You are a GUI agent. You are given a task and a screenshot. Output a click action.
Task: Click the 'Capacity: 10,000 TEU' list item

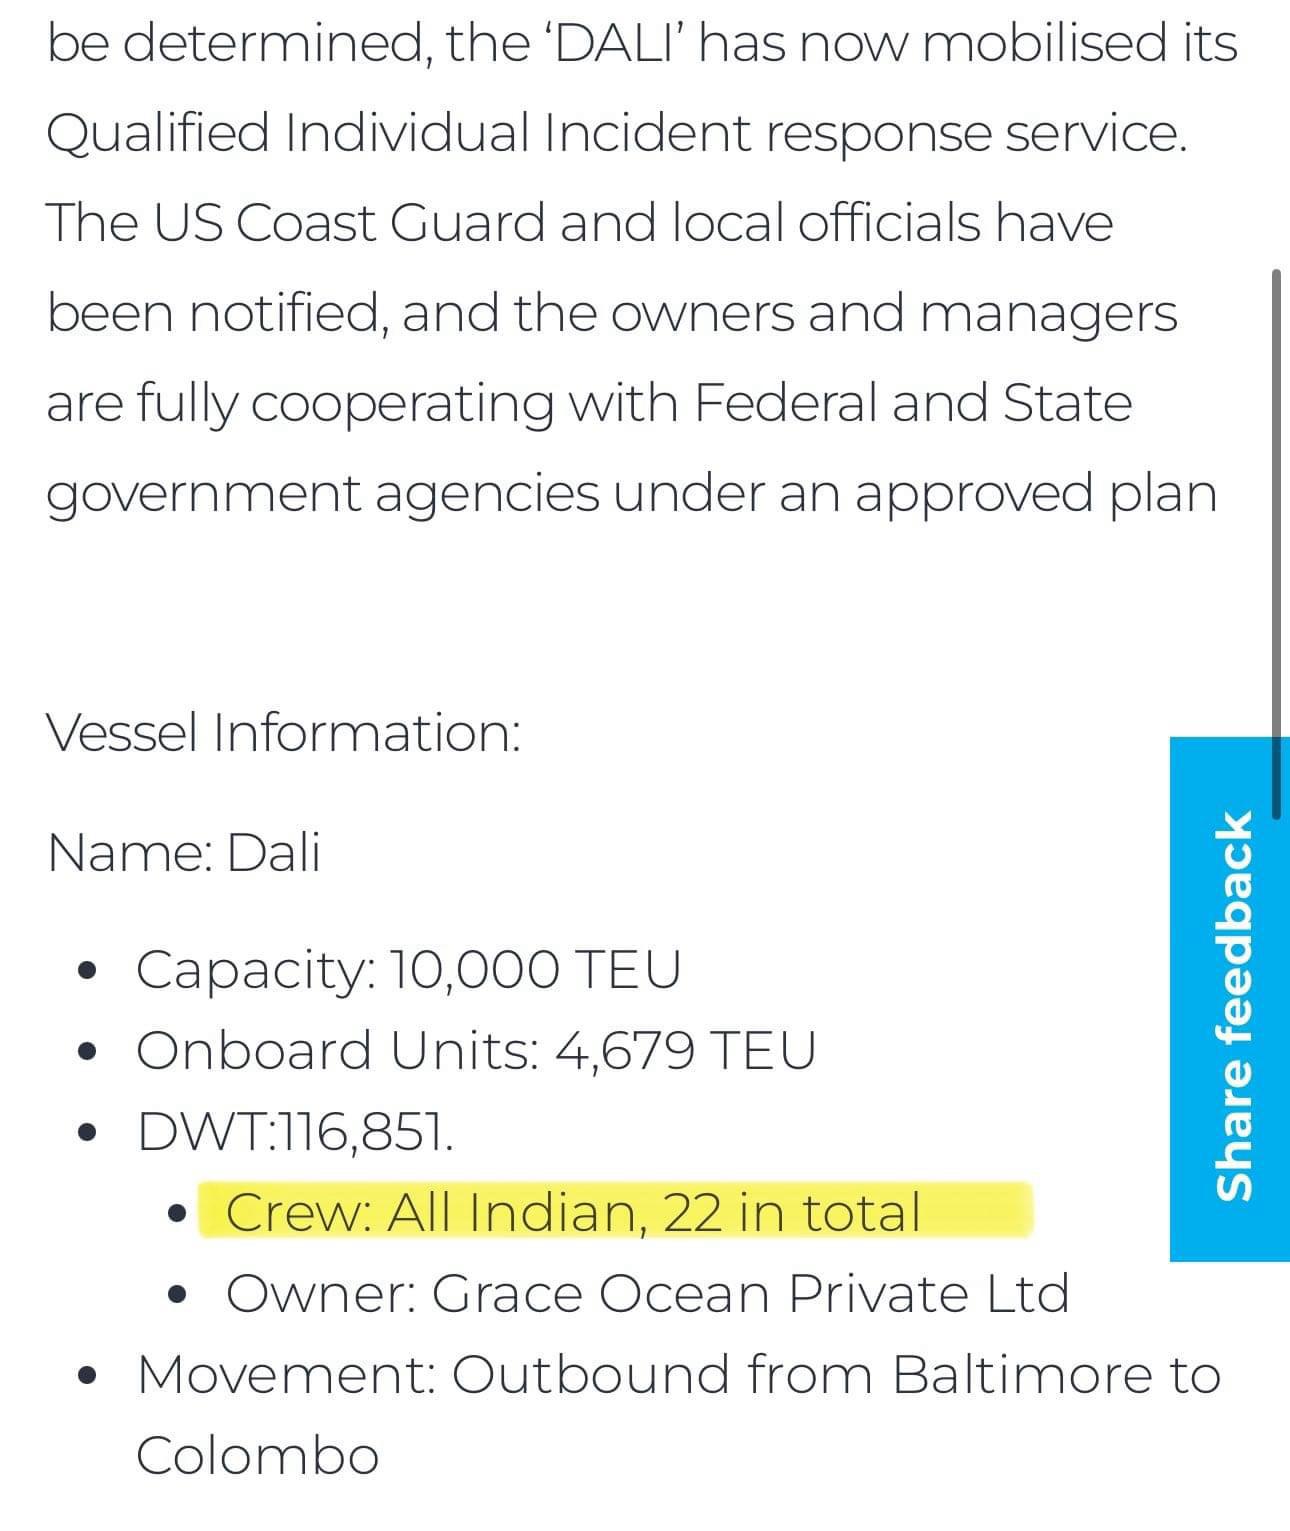408,969
